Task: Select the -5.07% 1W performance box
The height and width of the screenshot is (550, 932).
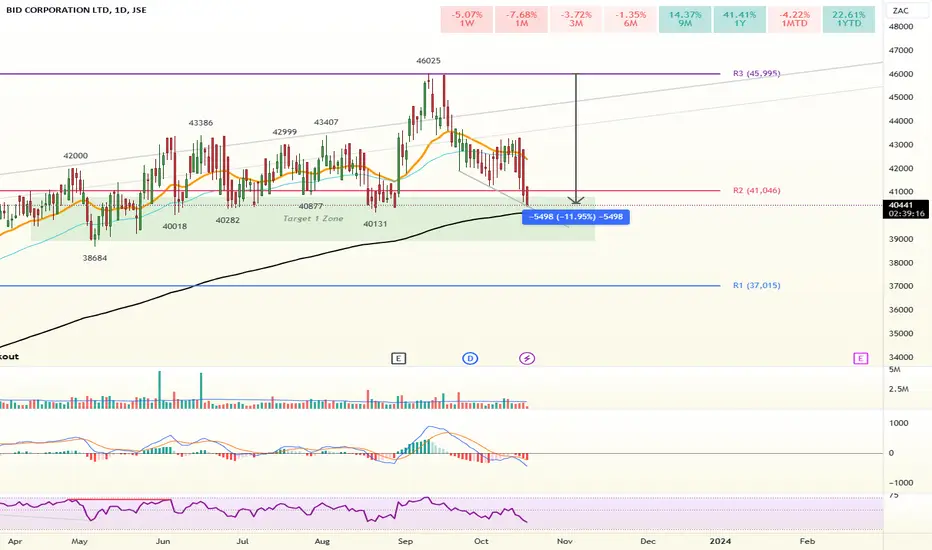Action: [467, 19]
